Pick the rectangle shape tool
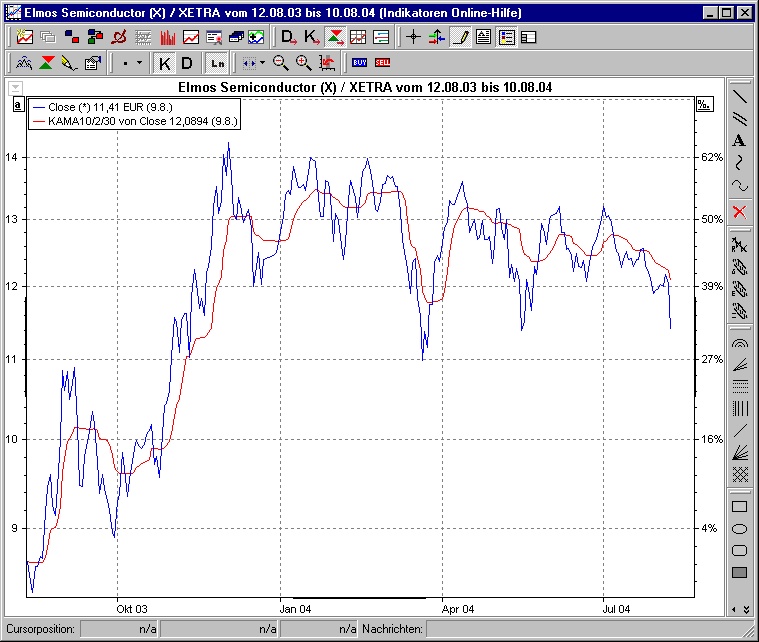This screenshot has height=642, width=759. 740,507
